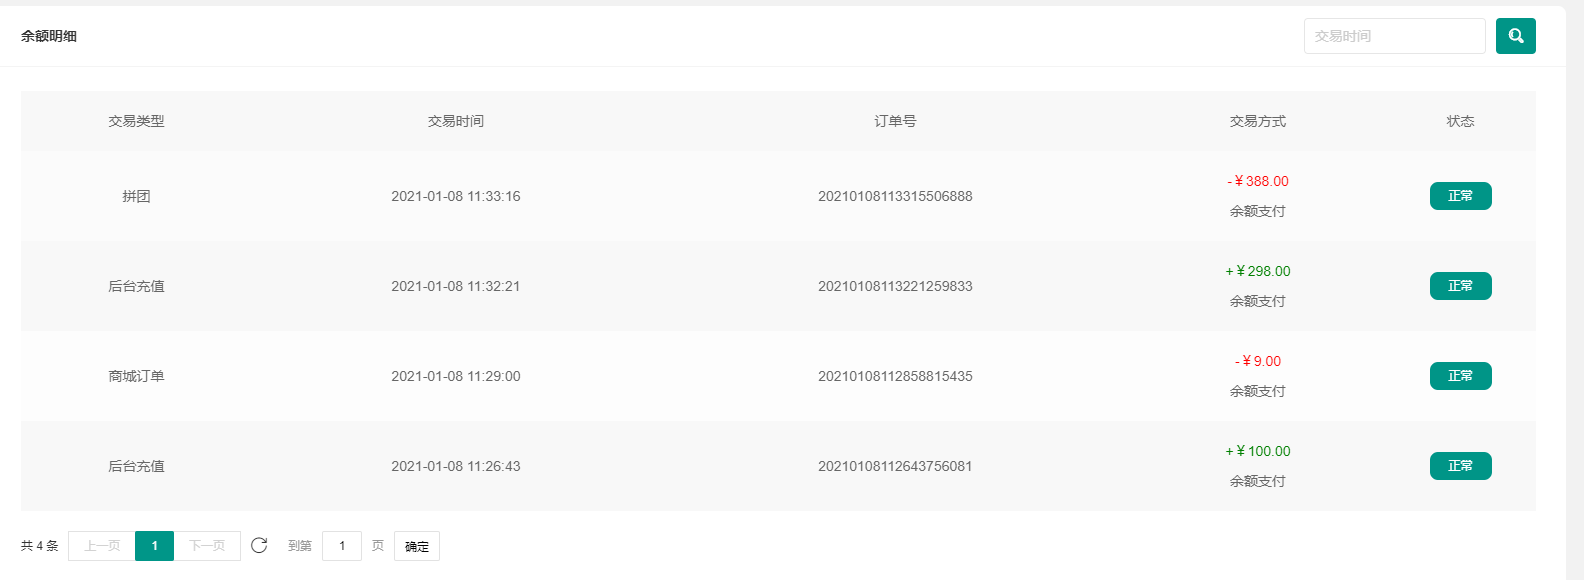Confirm the page jump with 确定

(417, 546)
